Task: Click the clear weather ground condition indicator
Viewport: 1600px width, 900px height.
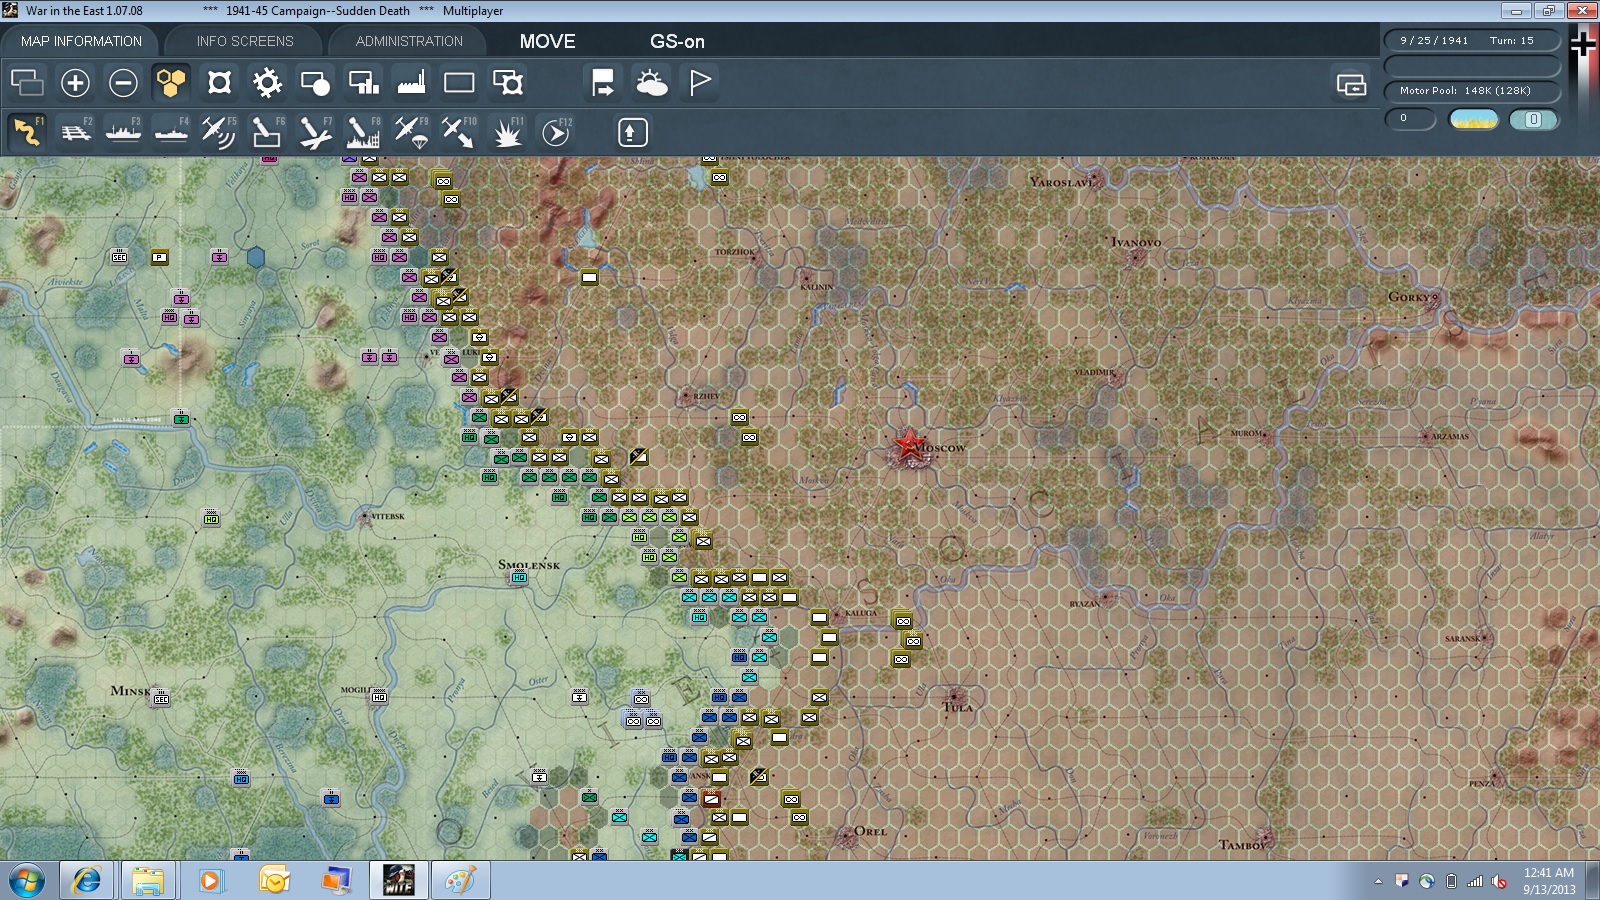Action: point(1474,119)
